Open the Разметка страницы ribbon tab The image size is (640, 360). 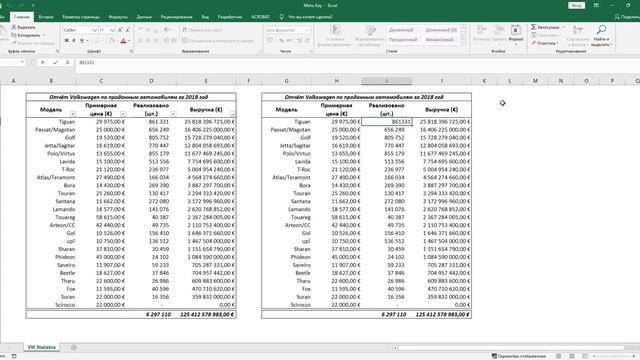click(x=81, y=17)
